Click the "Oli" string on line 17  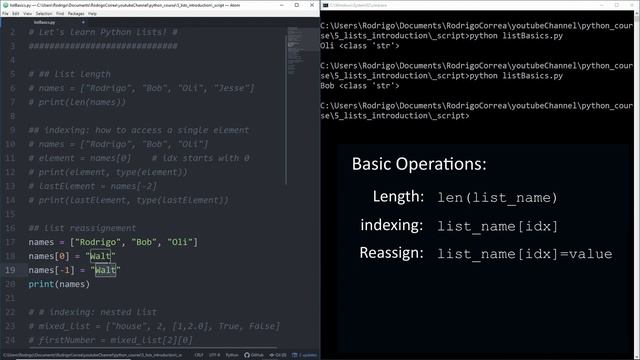point(180,242)
